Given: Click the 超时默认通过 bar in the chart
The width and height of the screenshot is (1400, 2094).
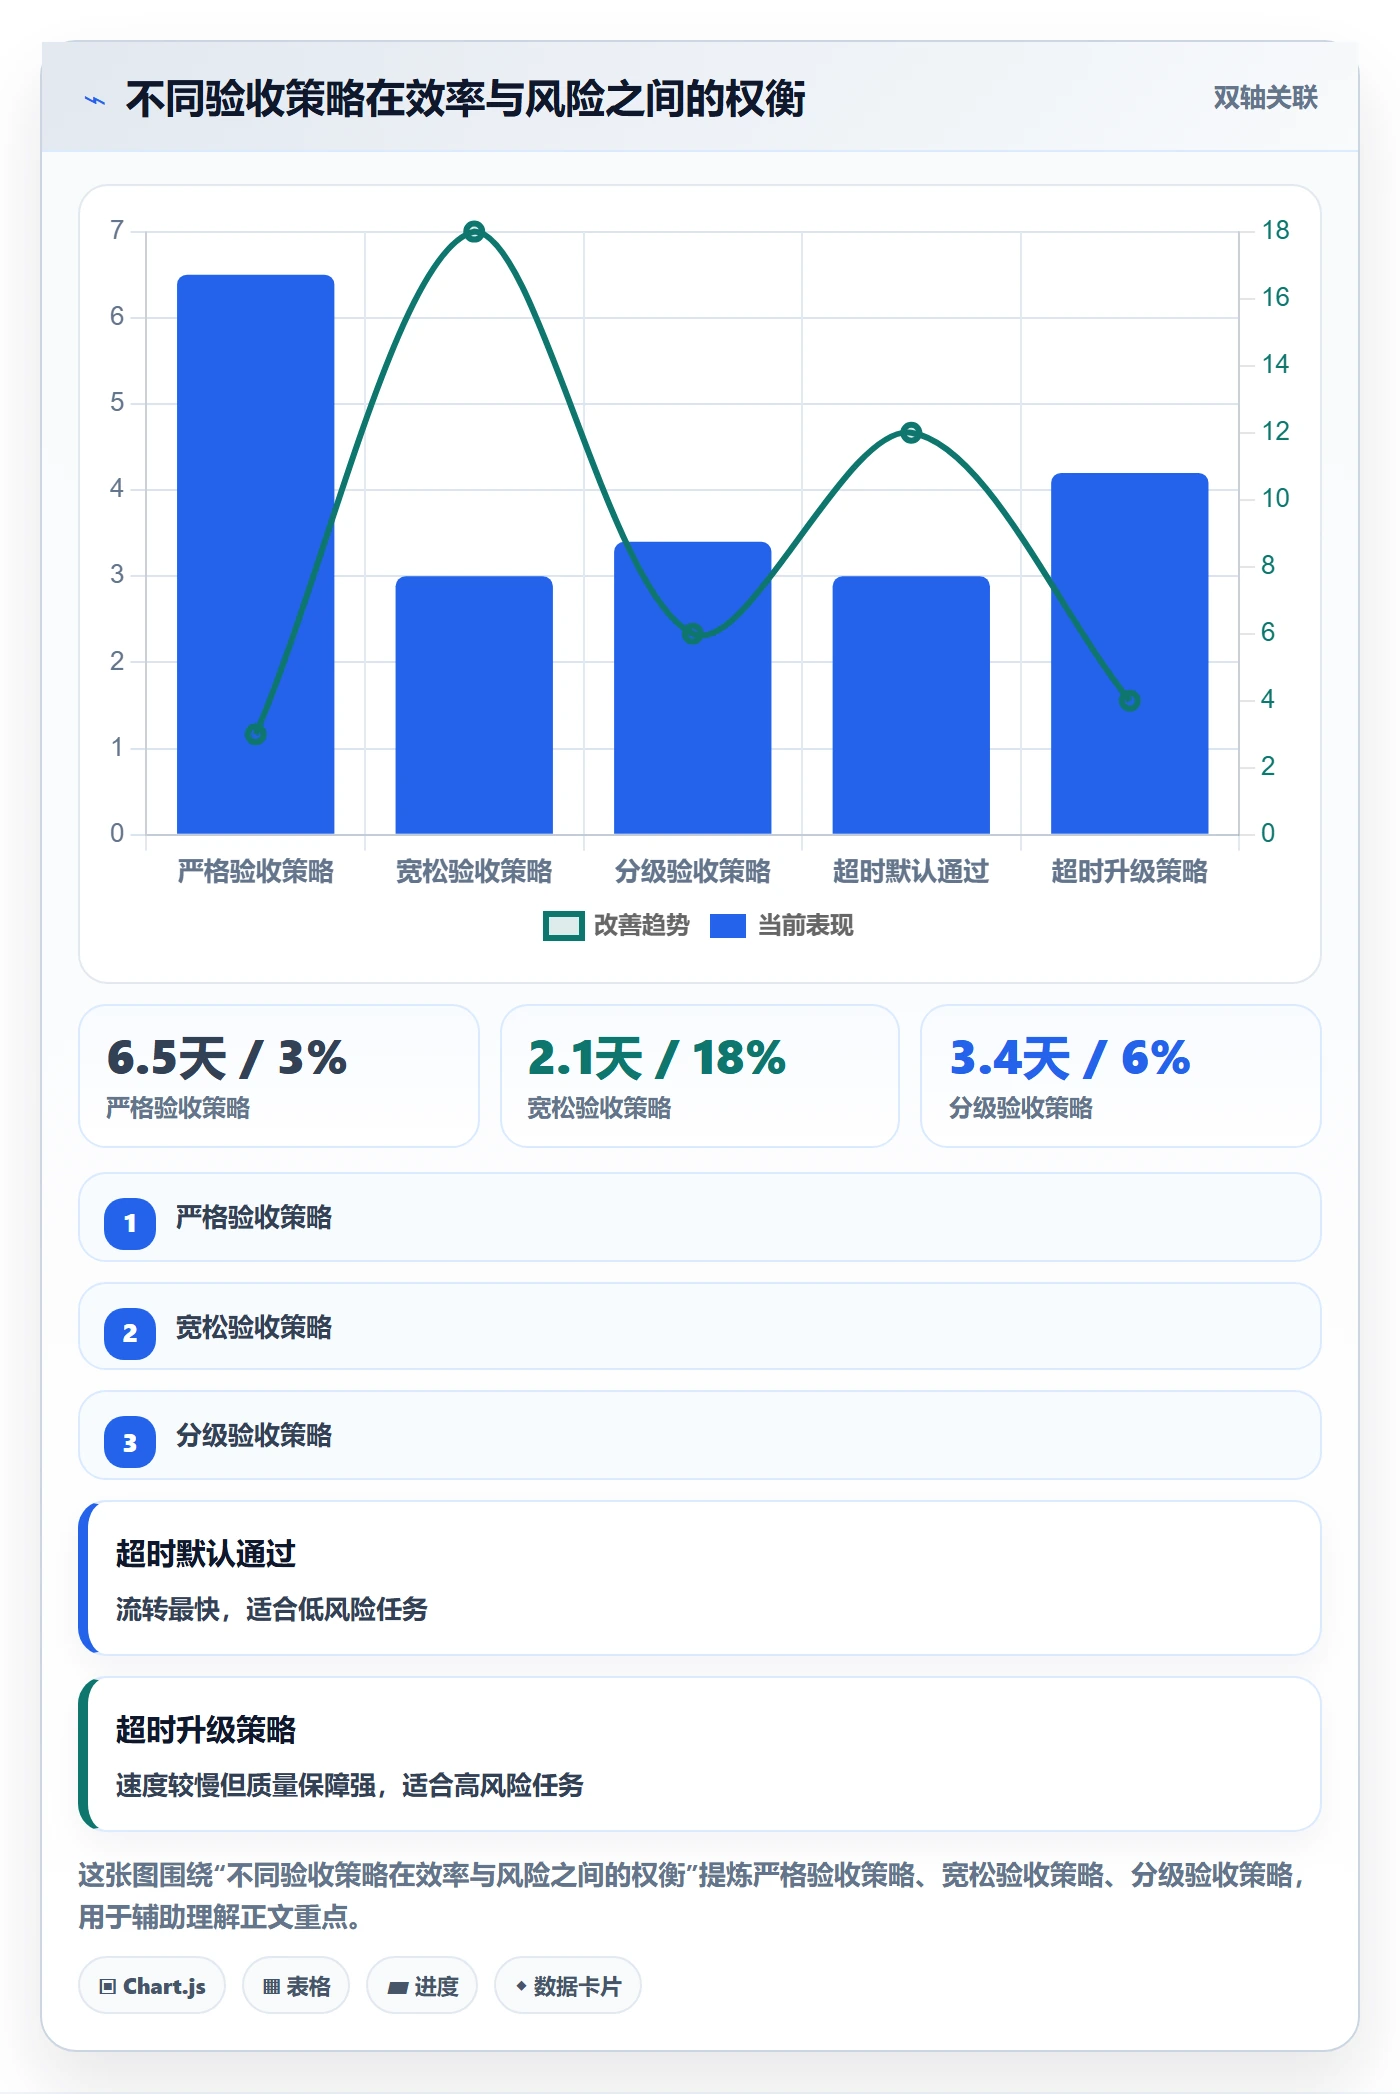Looking at the screenshot, I should point(911,705).
